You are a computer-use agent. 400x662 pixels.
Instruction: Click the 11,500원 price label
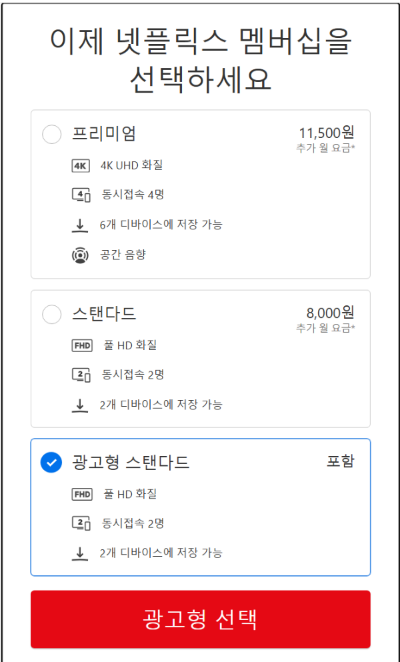pyautogui.click(x=327, y=133)
